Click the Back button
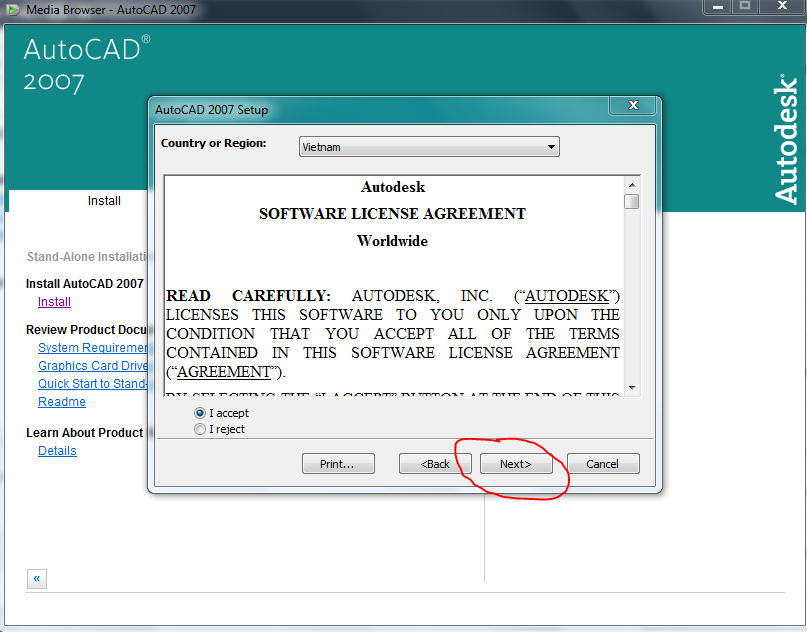Viewport: 807px width, 632px height. [435, 463]
